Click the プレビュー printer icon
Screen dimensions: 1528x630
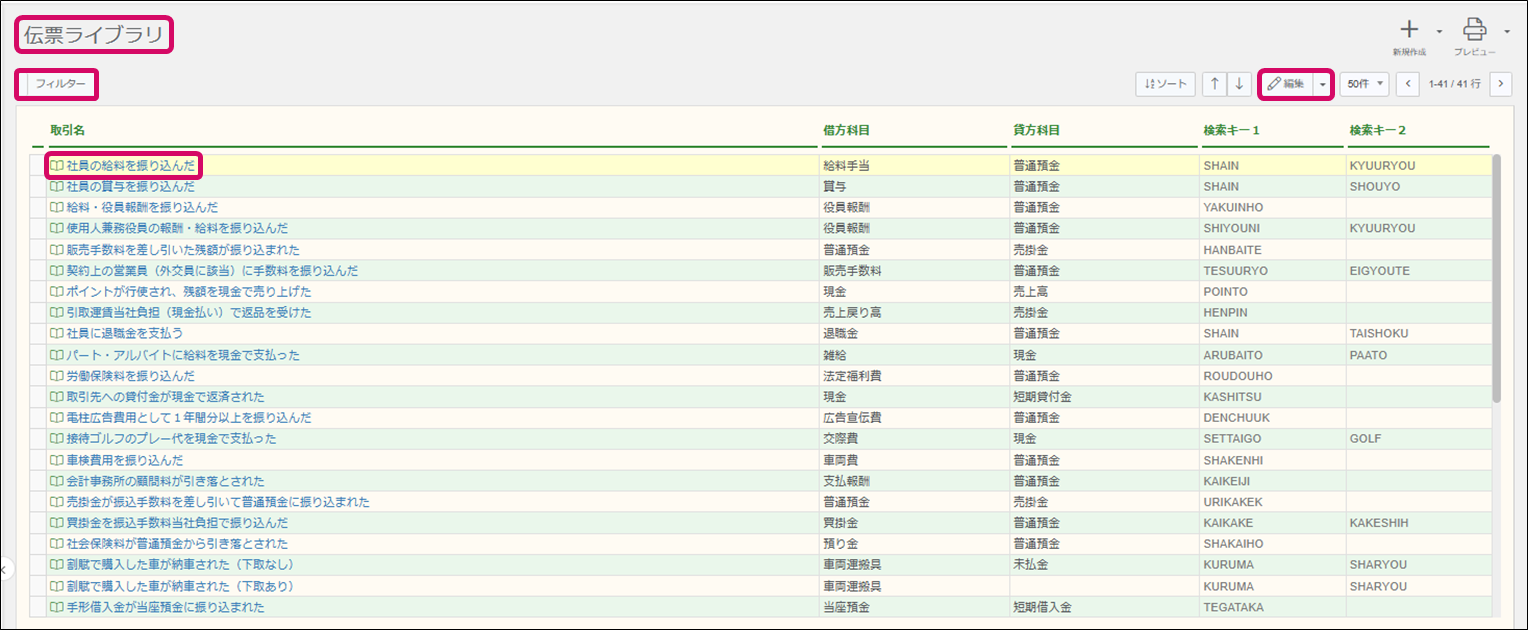pos(1475,30)
